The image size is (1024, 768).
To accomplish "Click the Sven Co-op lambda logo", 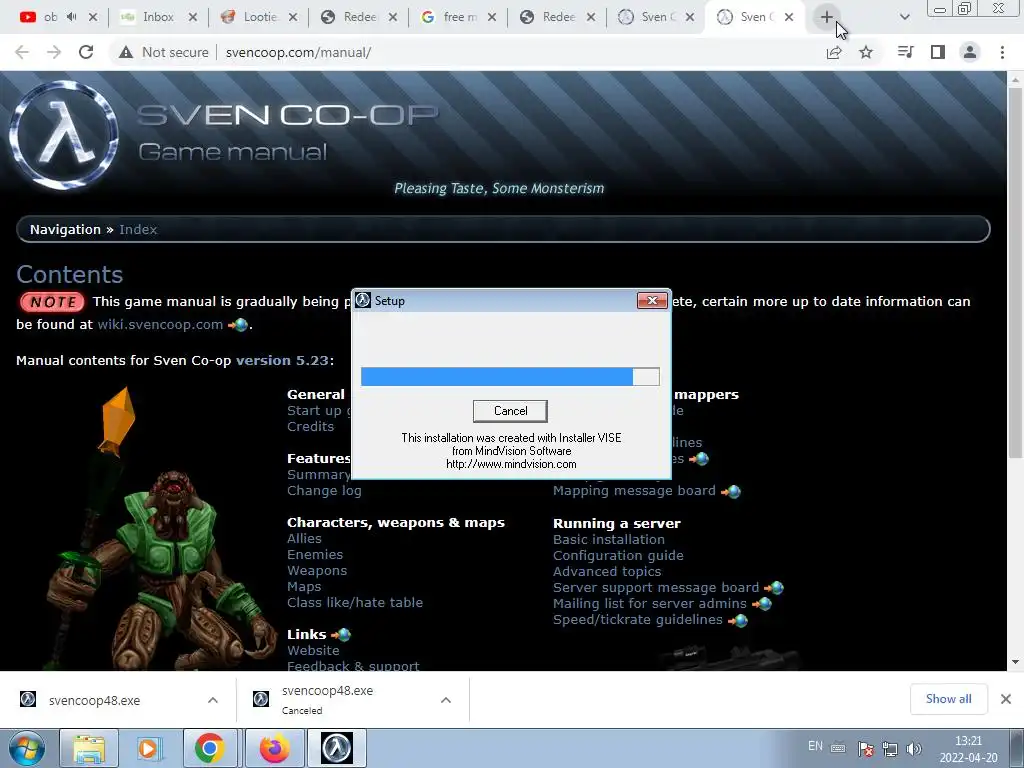I will coord(63,136).
